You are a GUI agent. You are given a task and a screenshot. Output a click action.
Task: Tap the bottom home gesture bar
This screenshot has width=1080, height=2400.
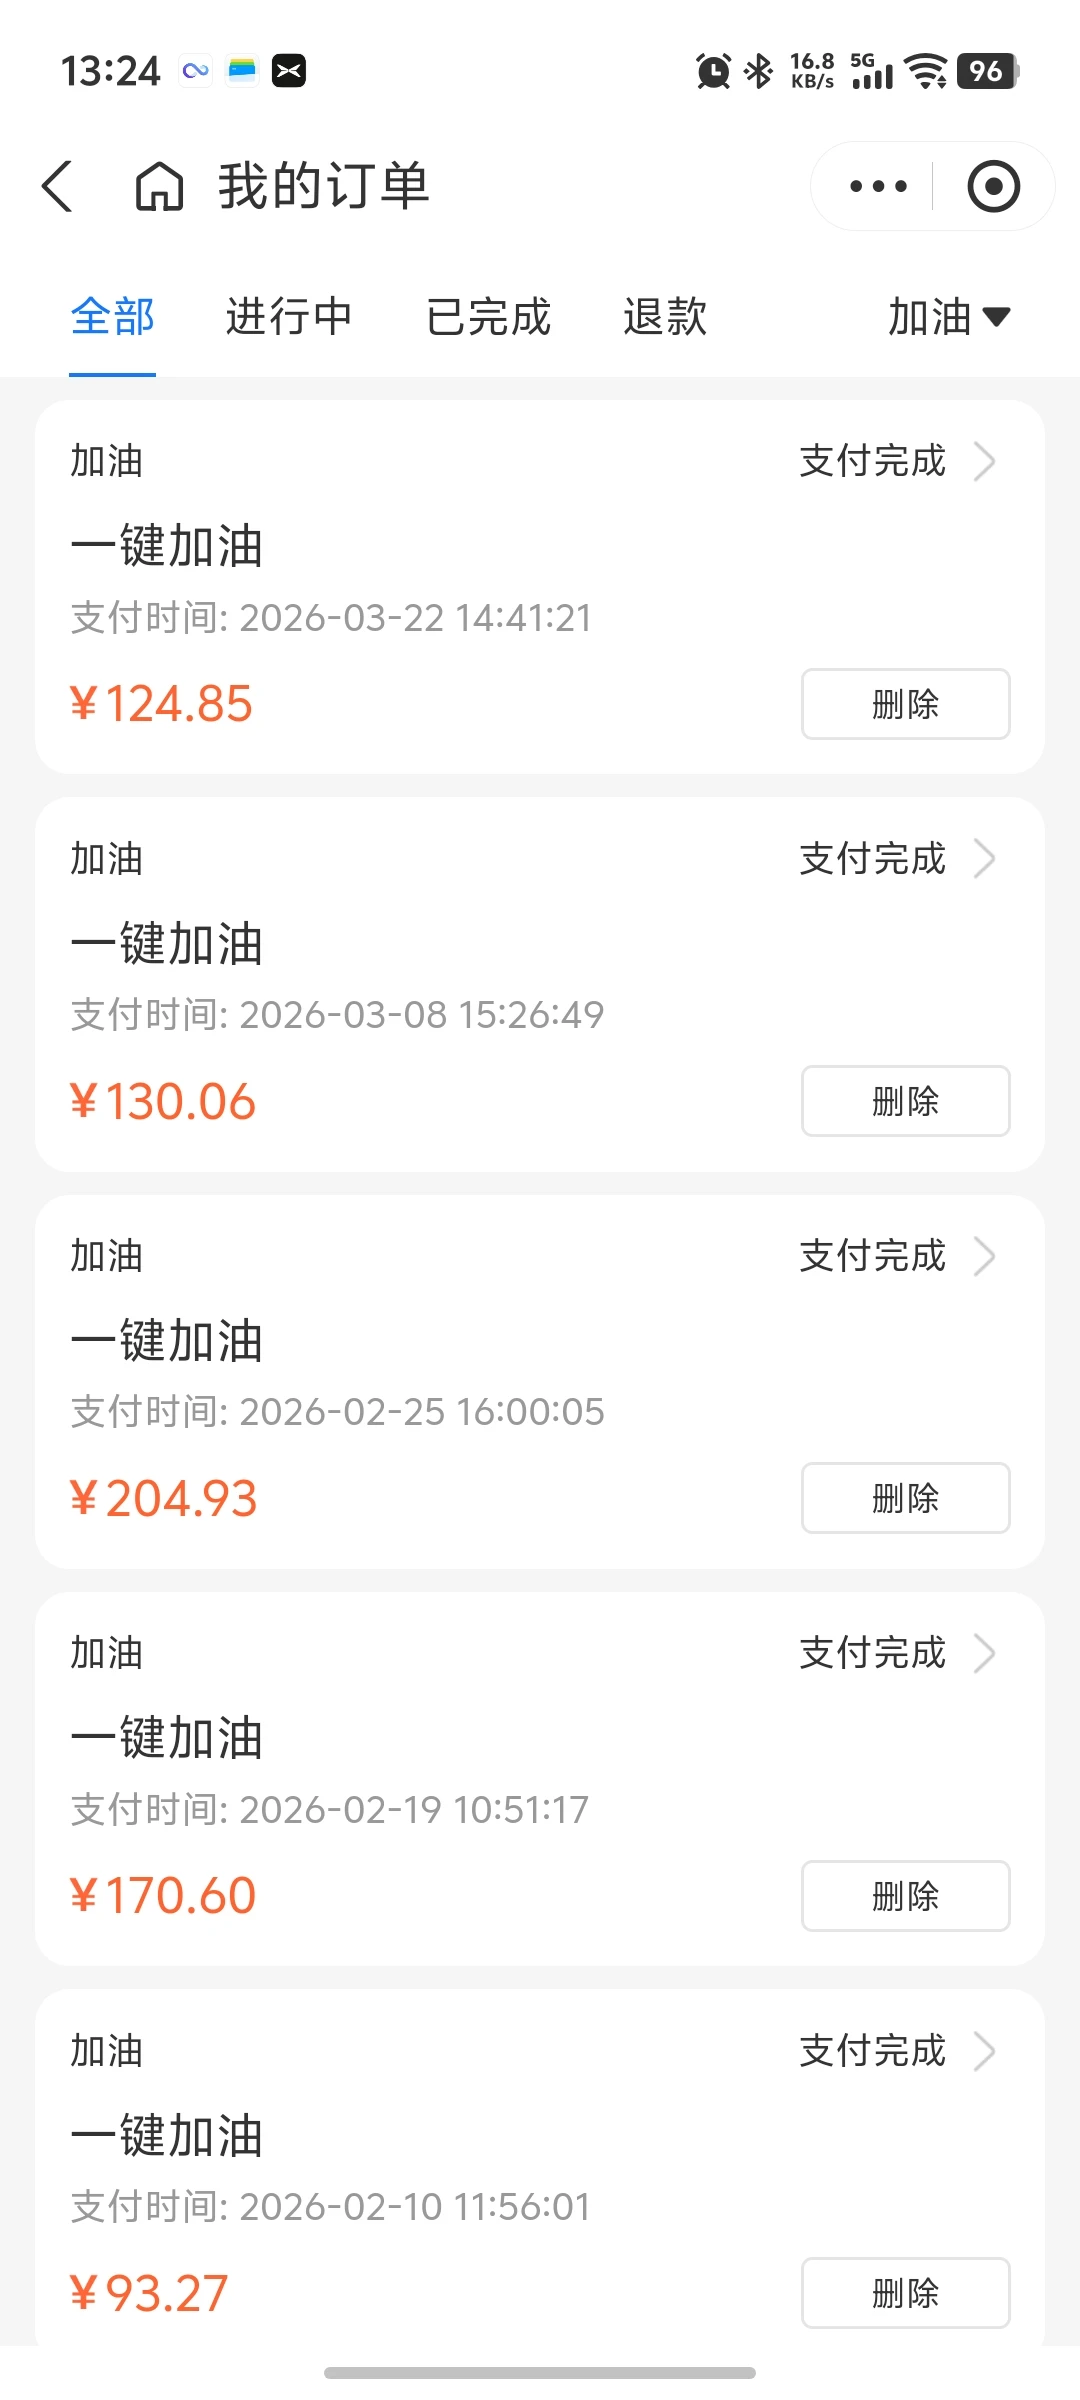click(540, 2373)
